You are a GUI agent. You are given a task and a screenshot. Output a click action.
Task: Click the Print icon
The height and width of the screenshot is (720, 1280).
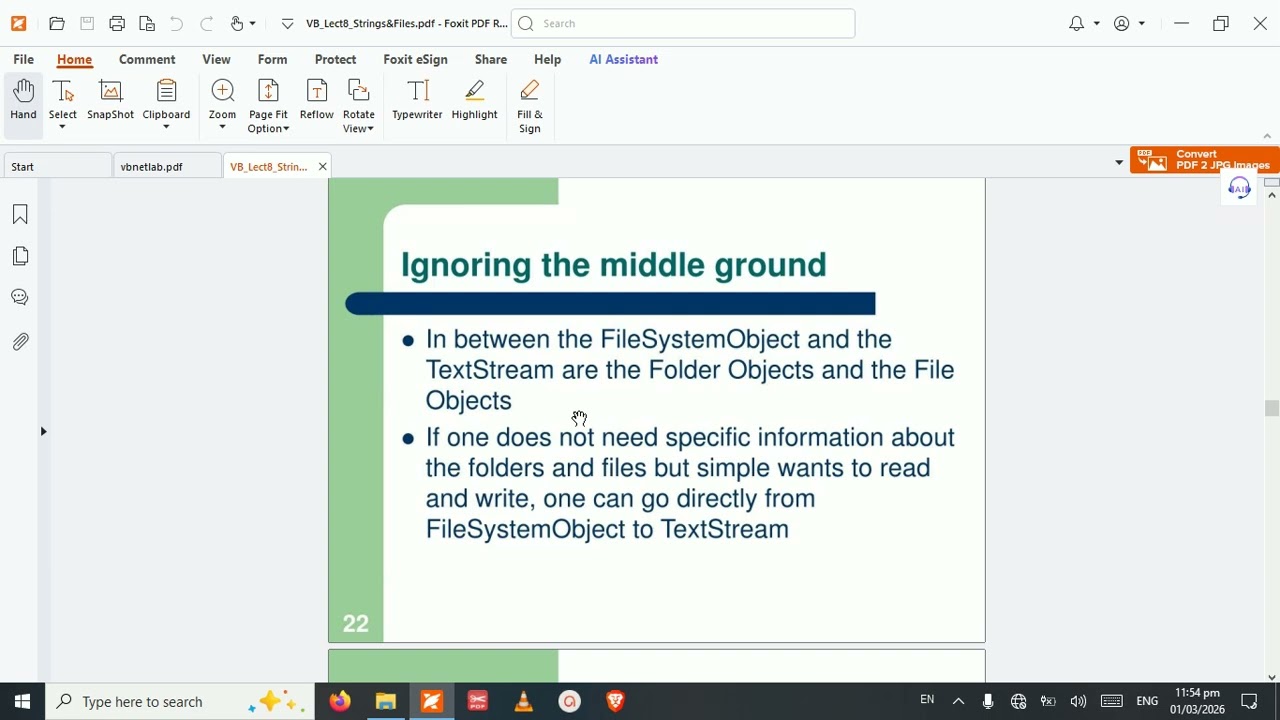[117, 23]
